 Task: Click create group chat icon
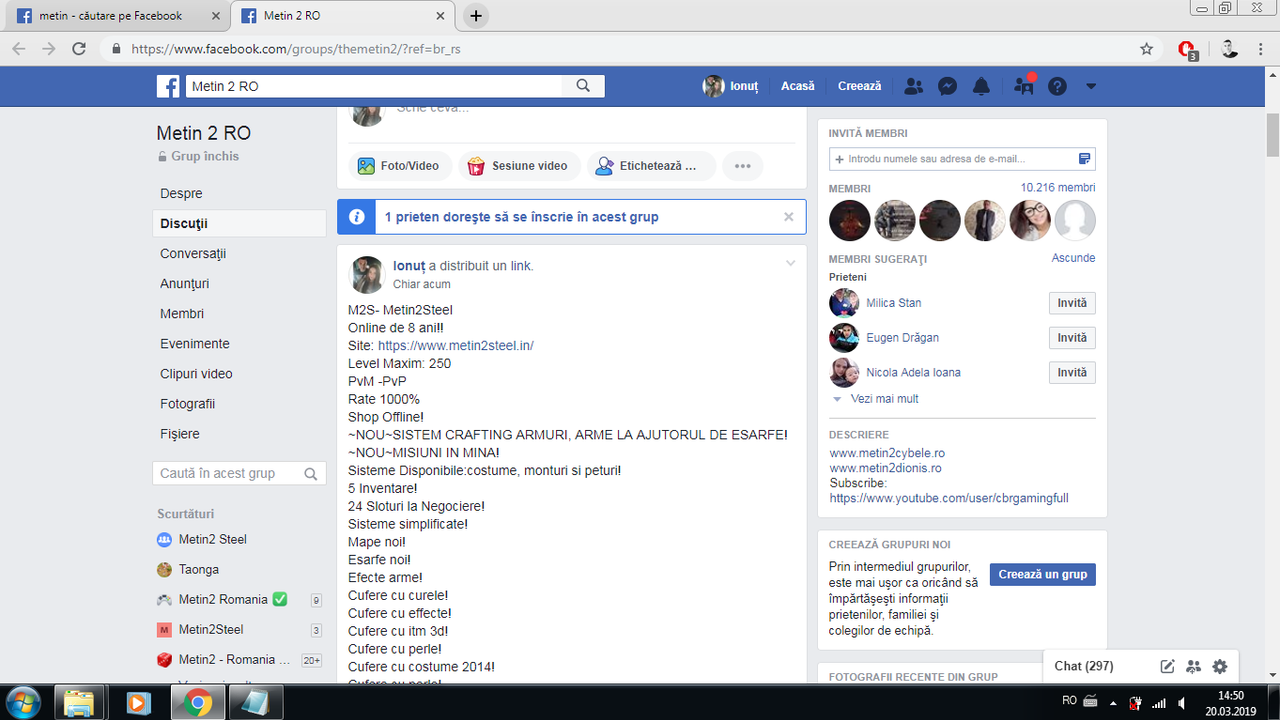tap(1193, 666)
